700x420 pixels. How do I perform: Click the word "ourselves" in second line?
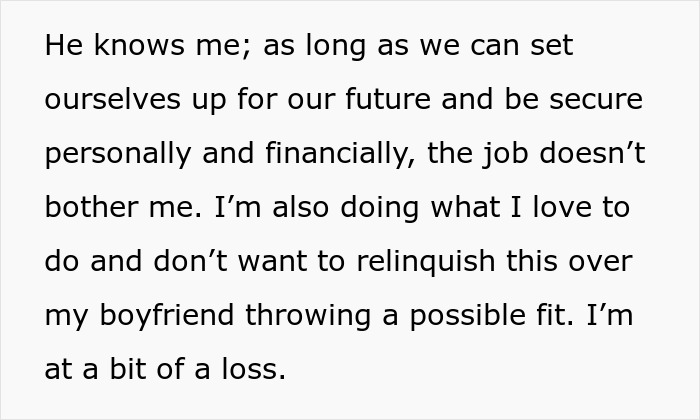[112, 99]
